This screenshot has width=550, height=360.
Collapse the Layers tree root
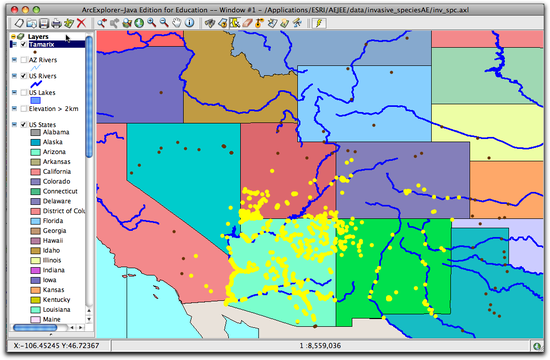point(13,36)
